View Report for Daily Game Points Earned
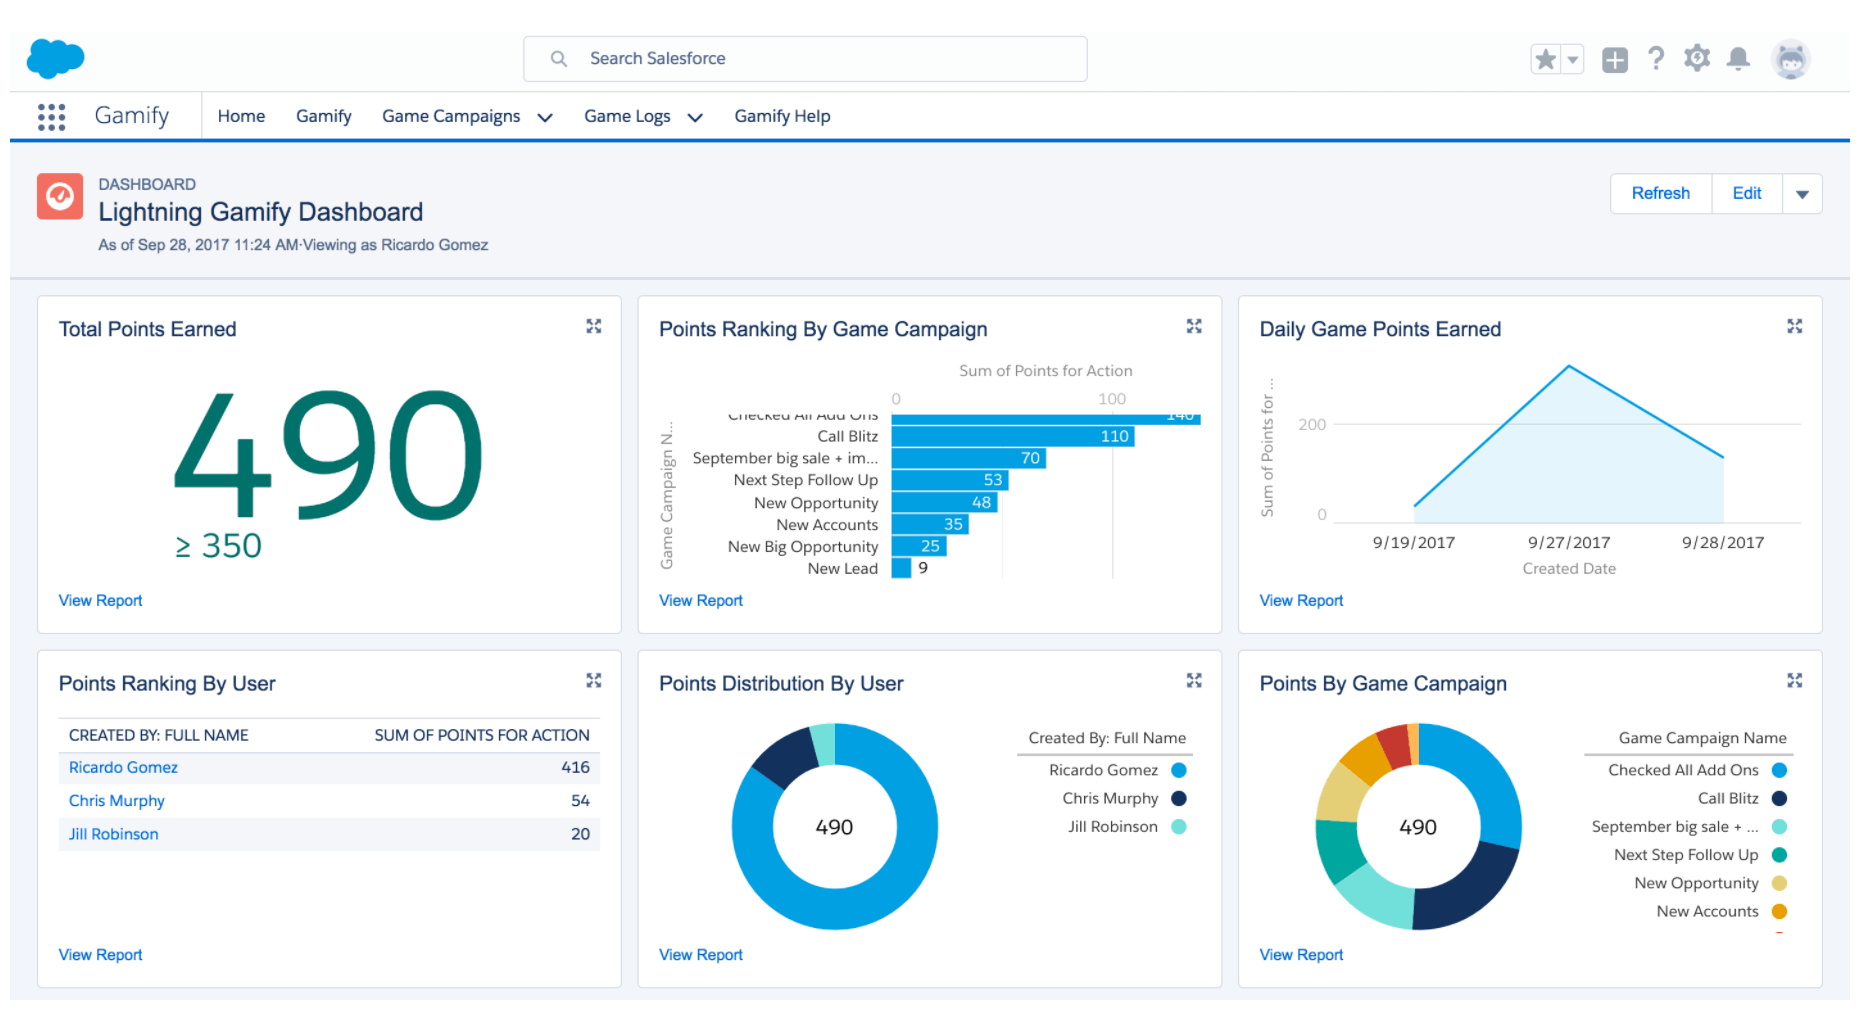 [x=1301, y=600]
